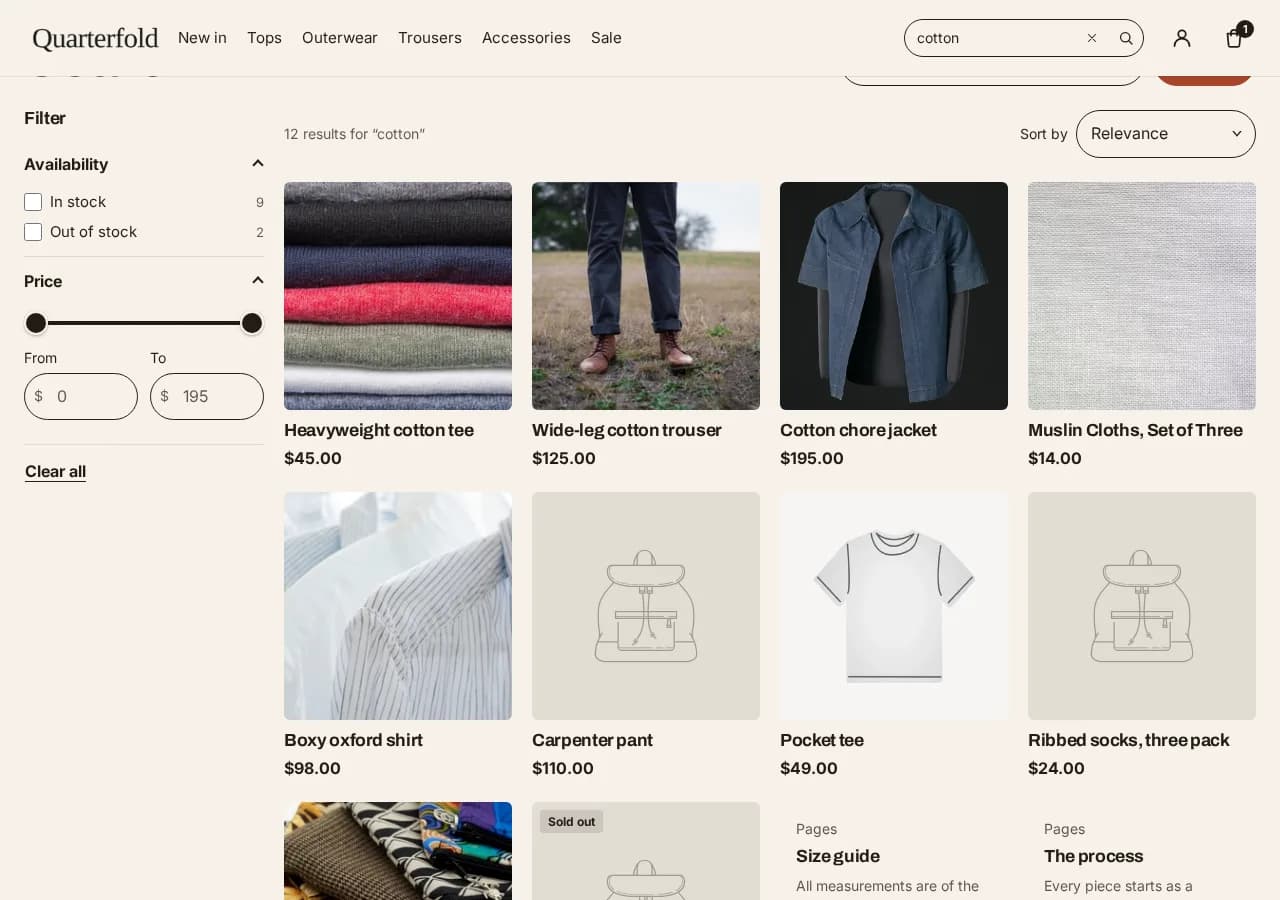
Task: Collapse the Price filter section
Action: click(x=144, y=281)
